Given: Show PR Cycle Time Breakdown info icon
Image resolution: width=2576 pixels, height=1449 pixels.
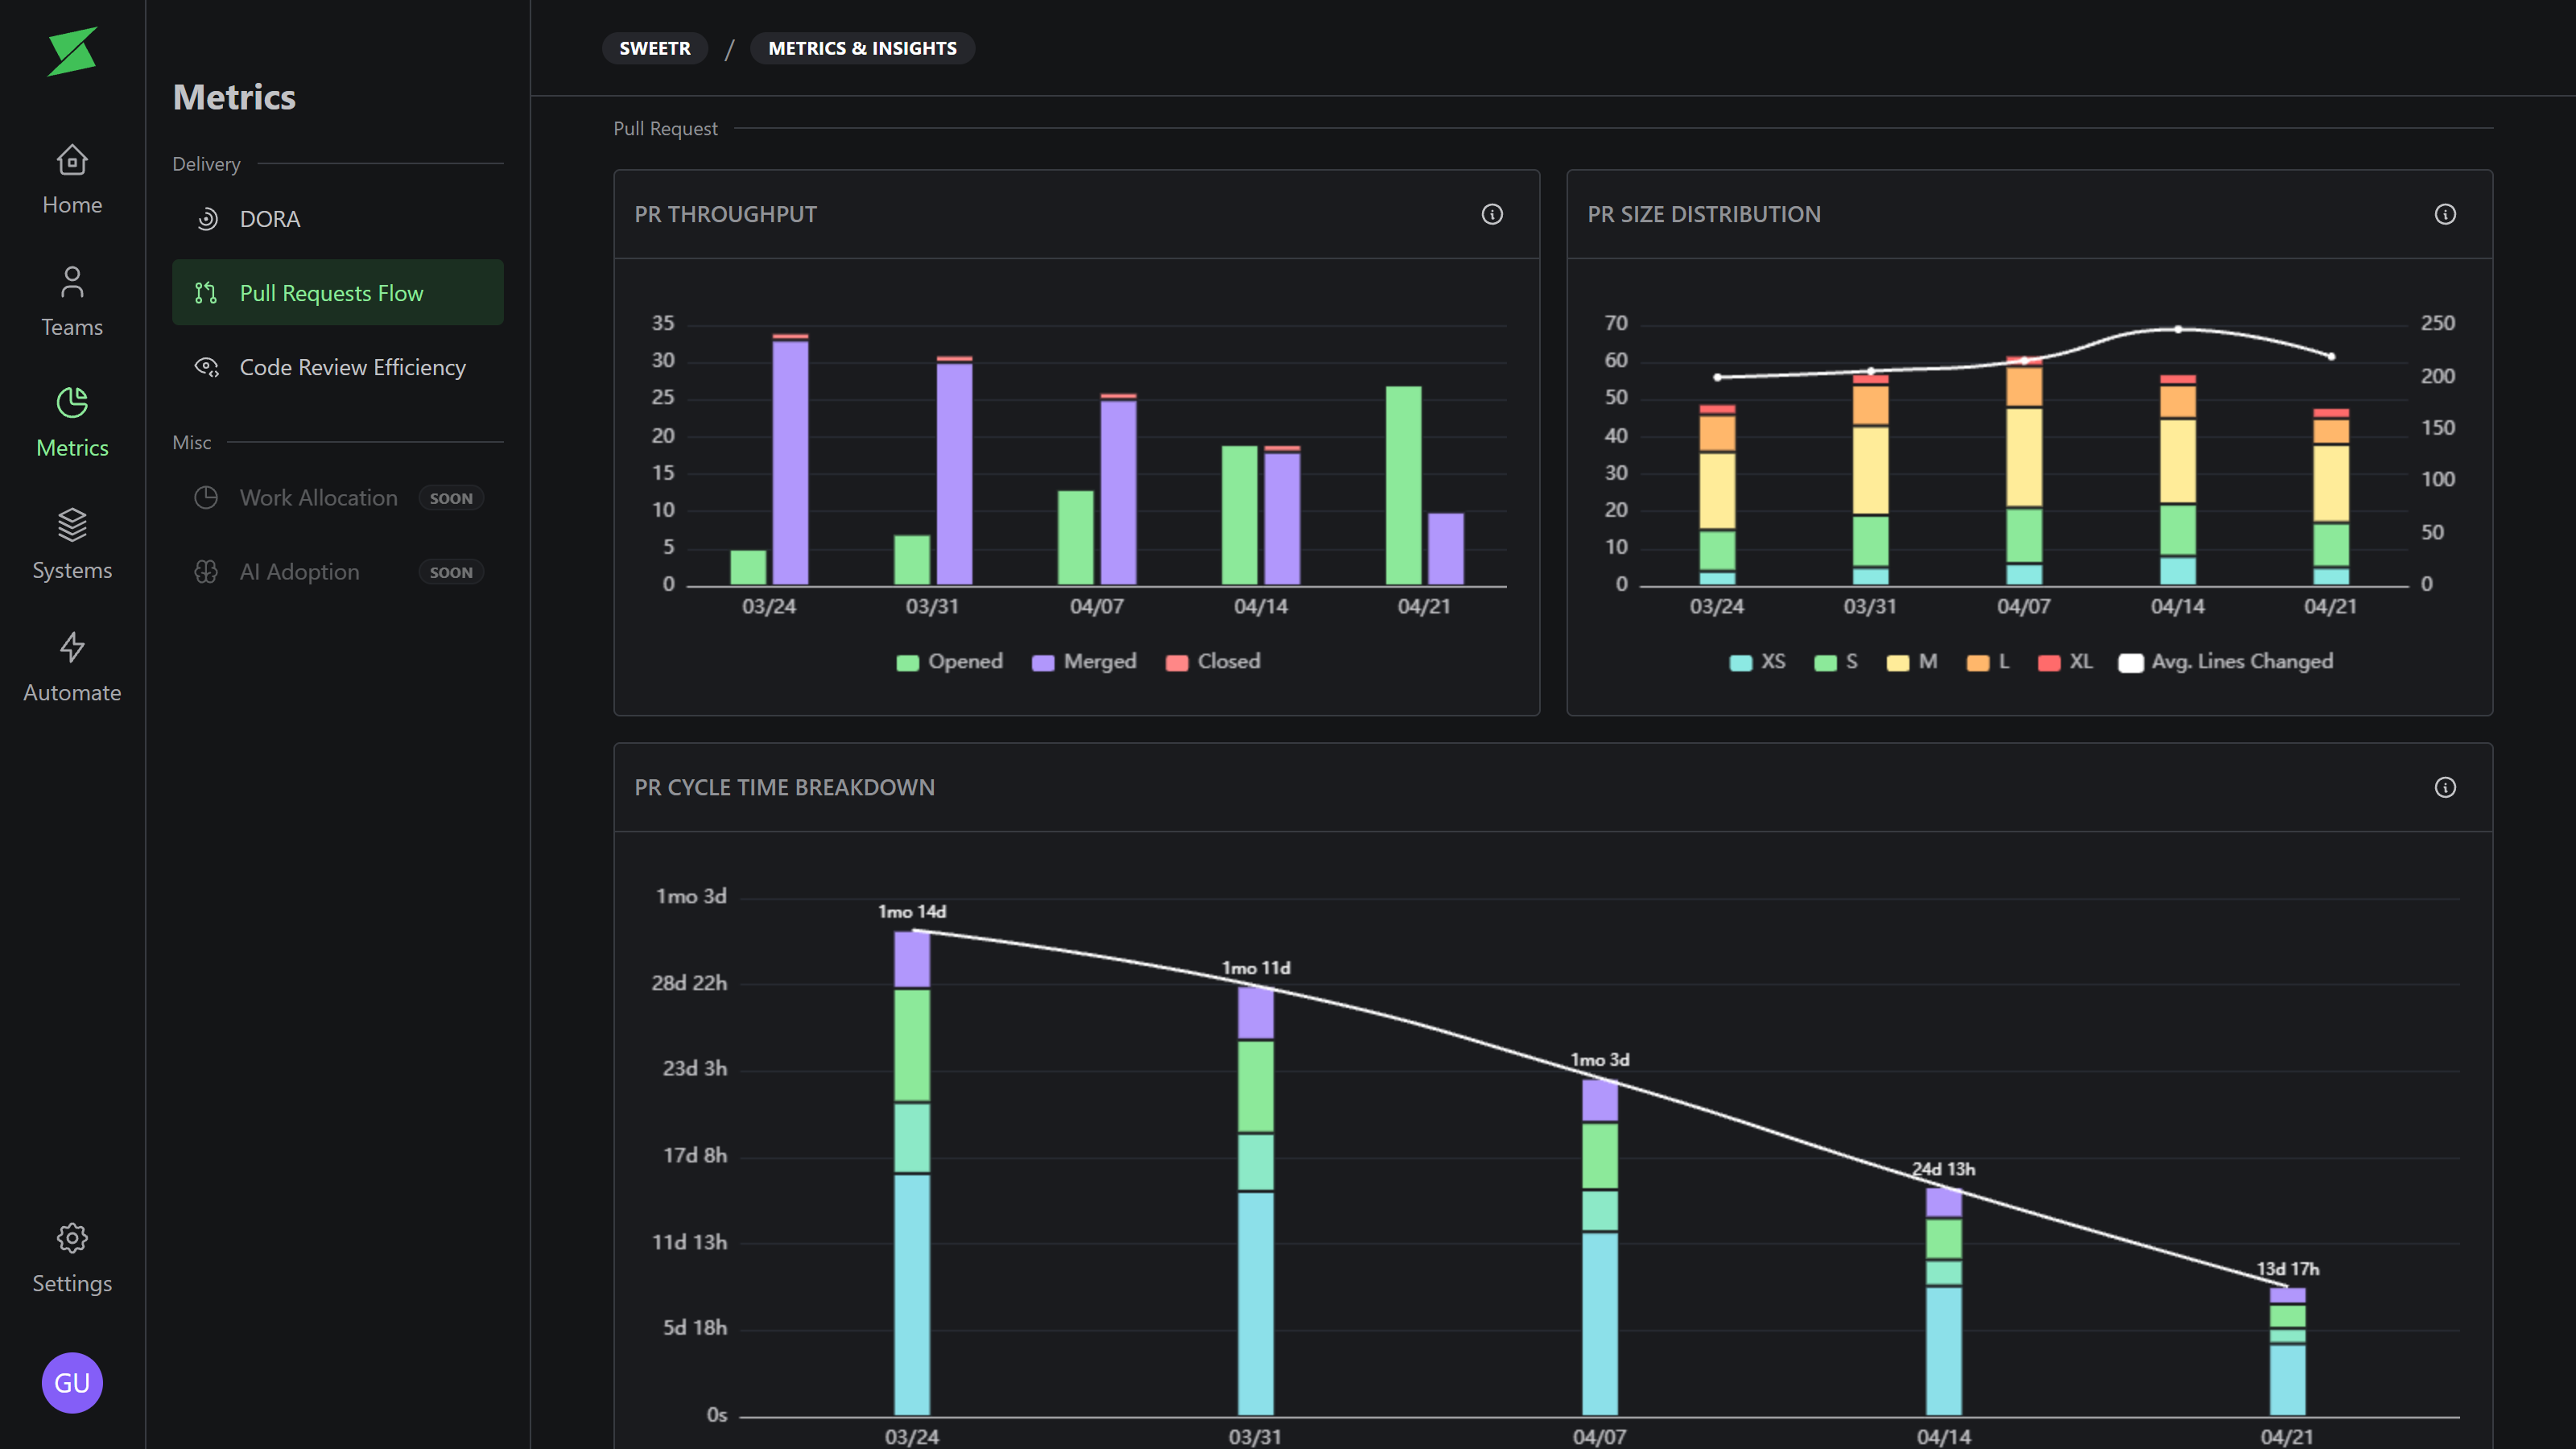Looking at the screenshot, I should tap(2445, 787).
